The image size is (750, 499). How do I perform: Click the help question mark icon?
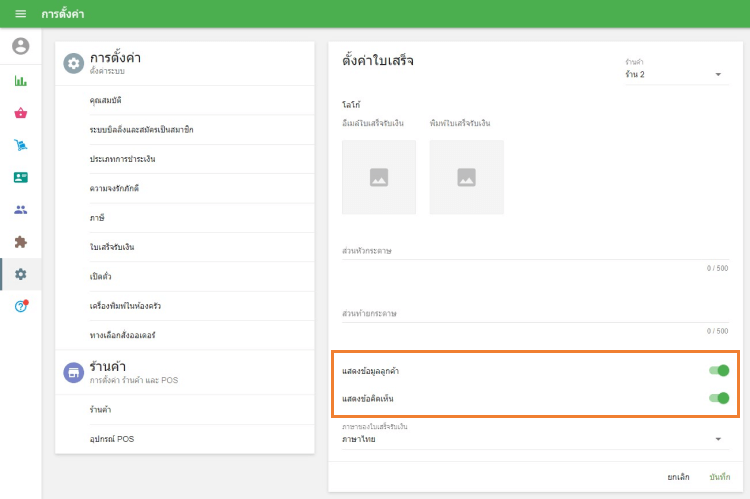(x=20, y=306)
